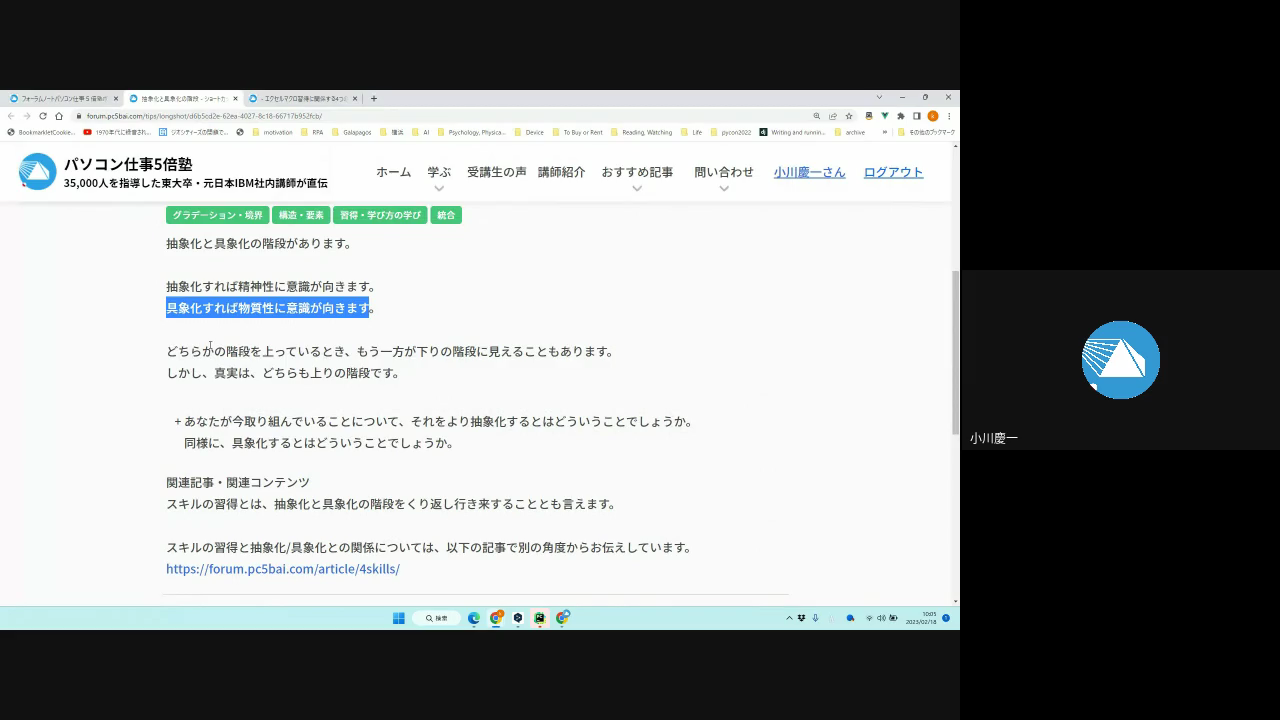
Task: Open the Windows Start menu
Action: click(x=398, y=618)
